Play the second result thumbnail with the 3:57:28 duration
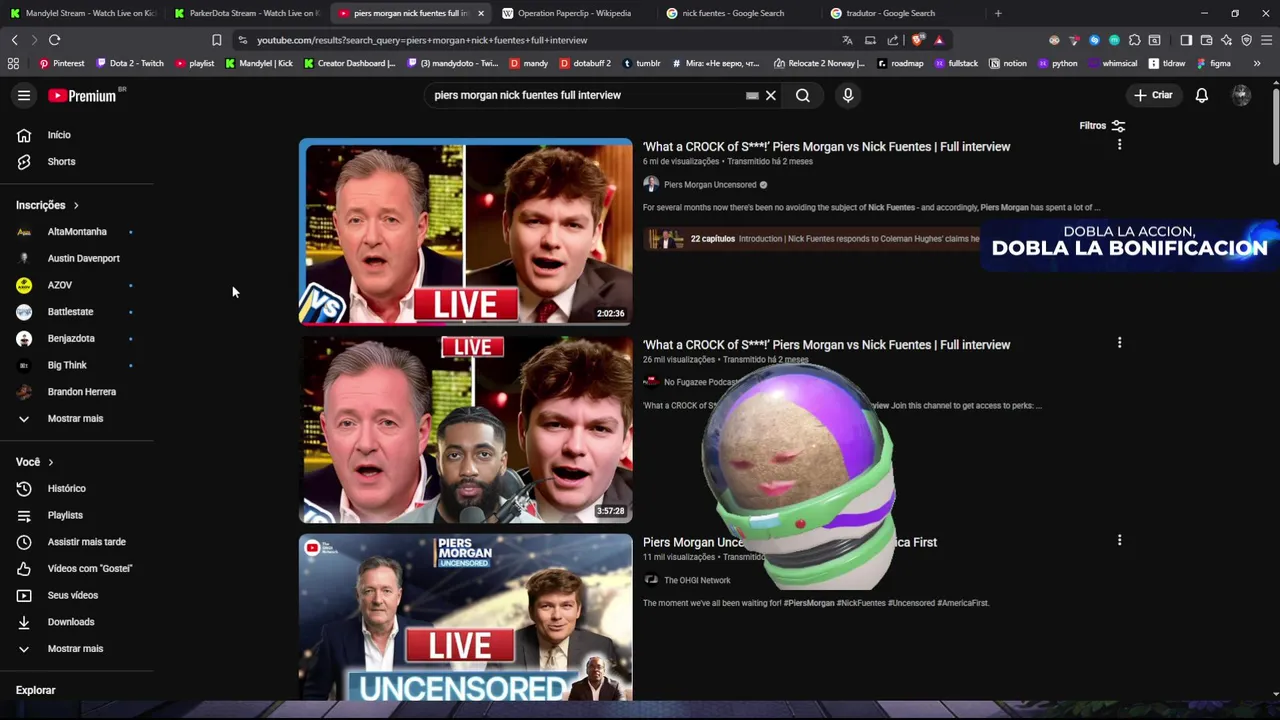This screenshot has height=720, width=1280. coord(465,430)
